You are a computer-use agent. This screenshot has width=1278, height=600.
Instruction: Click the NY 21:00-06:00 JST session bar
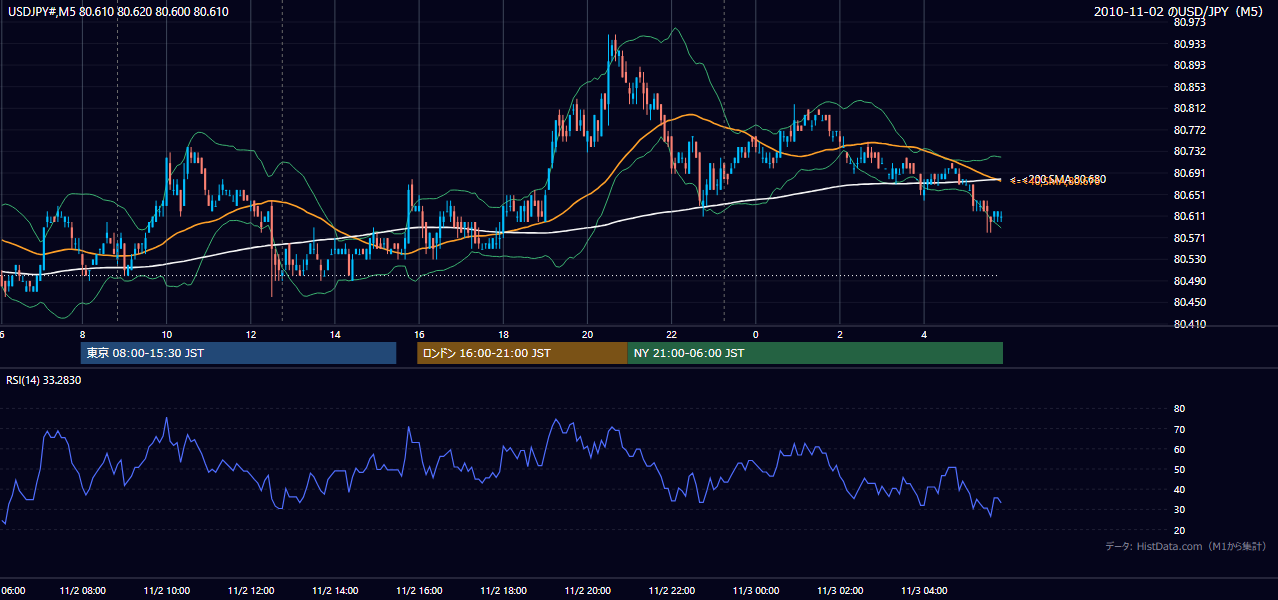[815, 353]
